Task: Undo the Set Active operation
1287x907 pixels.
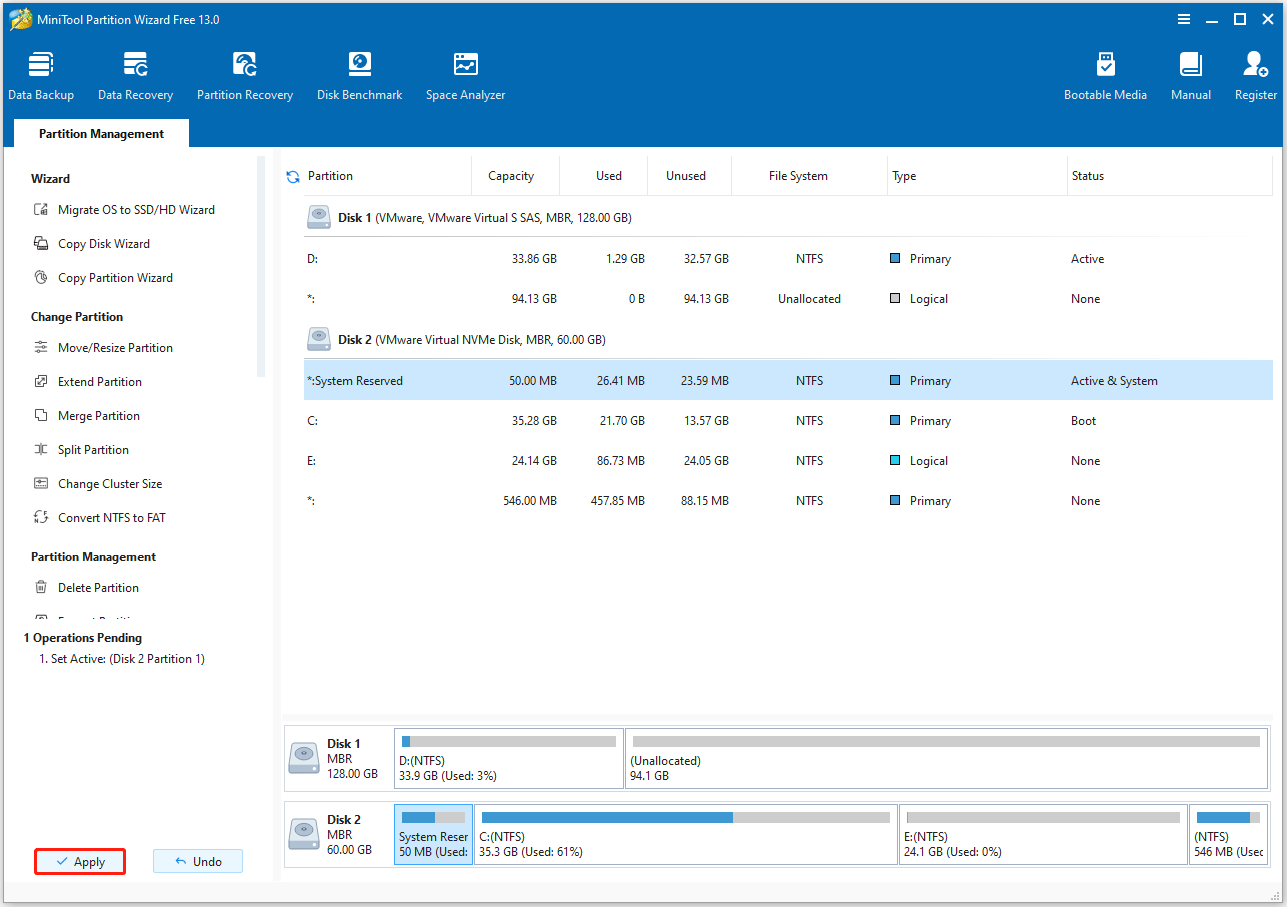Action: 197,861
